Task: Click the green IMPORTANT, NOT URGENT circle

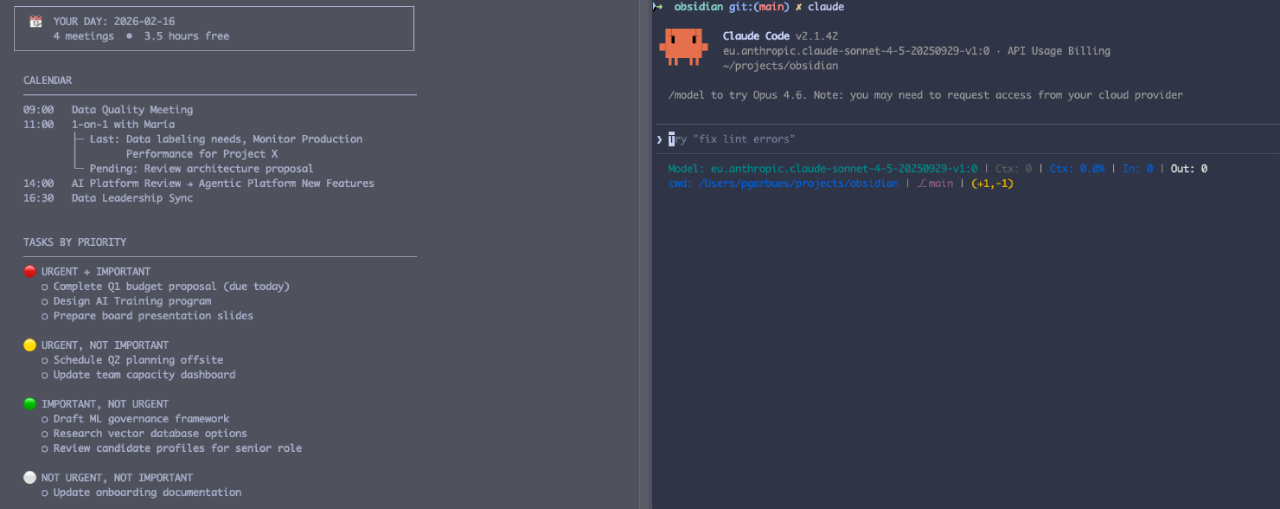Action: (x=30, y=404)
